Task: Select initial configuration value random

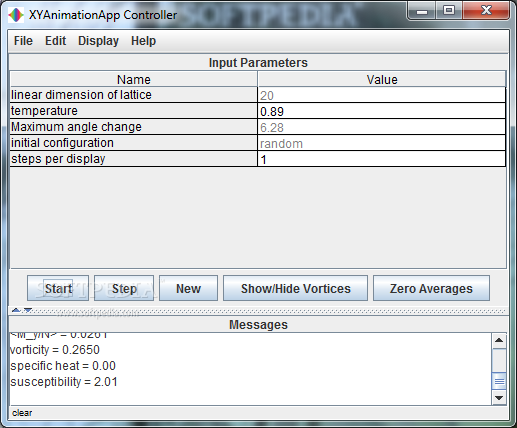Action: pos(382,143)
